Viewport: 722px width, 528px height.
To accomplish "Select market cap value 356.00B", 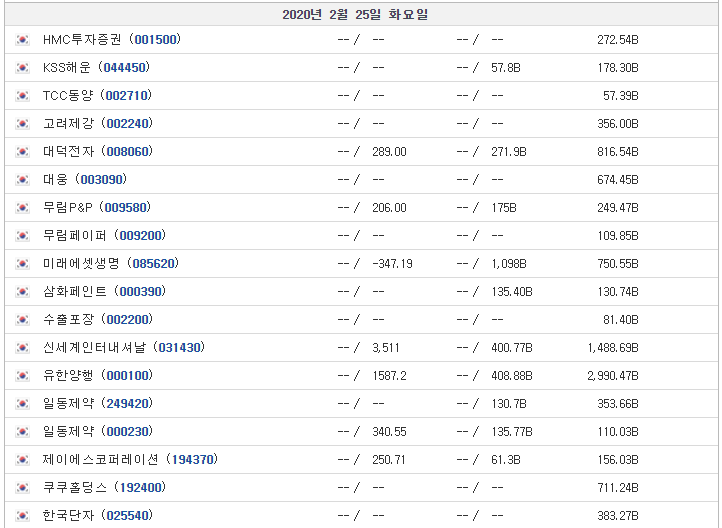I will coord(617,124).
